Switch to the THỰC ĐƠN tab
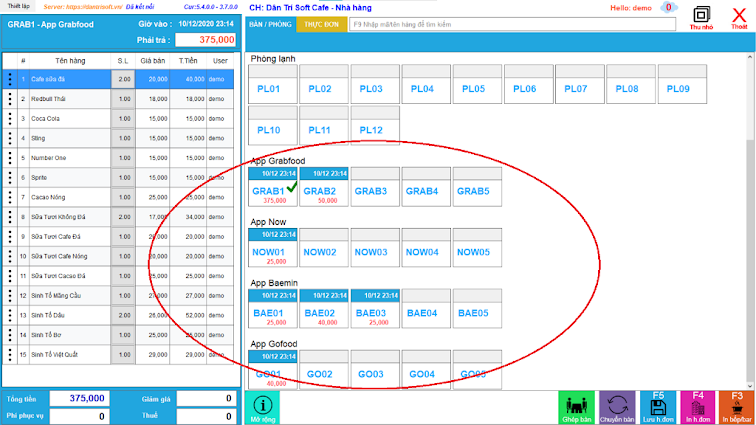The width and height of the screenshot is (756, 425). coord(322,24)
